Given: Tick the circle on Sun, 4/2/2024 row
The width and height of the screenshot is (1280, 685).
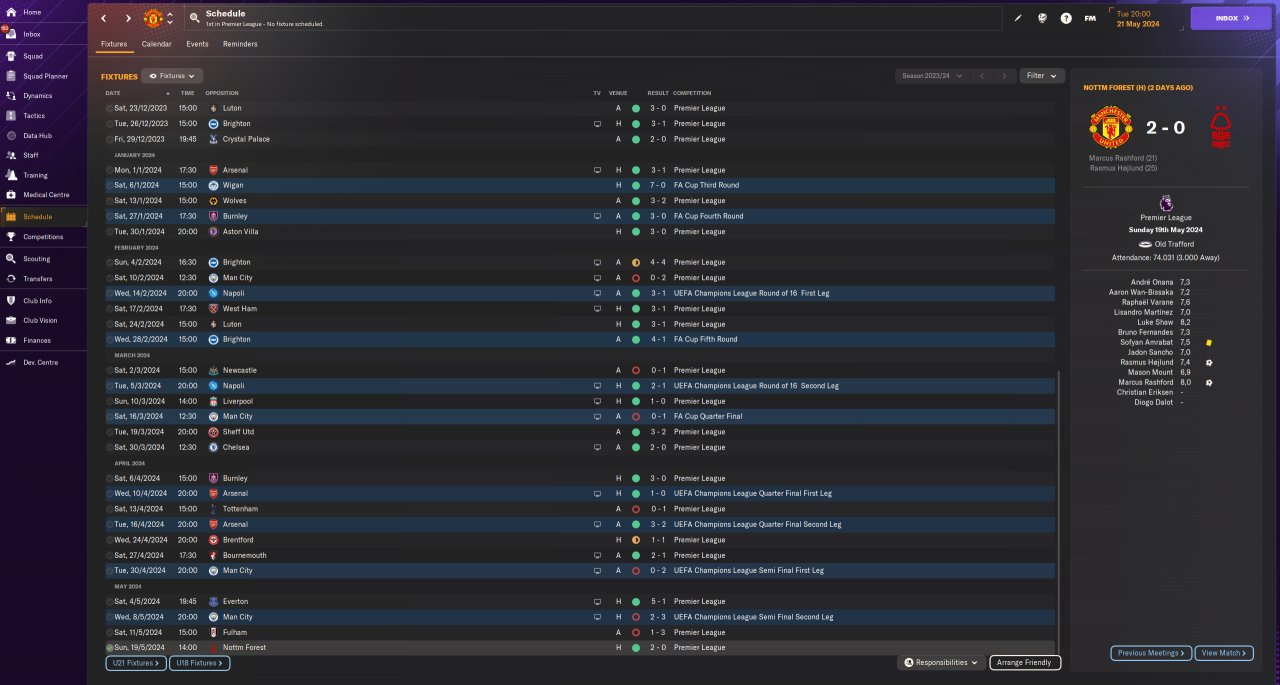Looking at the screenshot, I should 110,262.
